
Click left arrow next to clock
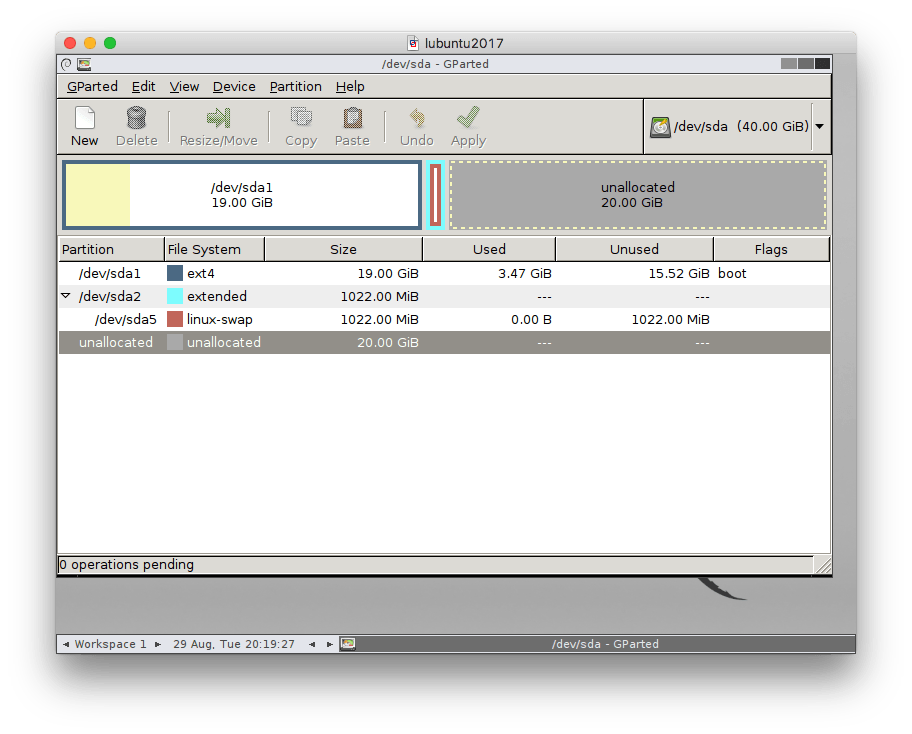tap(312, 644)
